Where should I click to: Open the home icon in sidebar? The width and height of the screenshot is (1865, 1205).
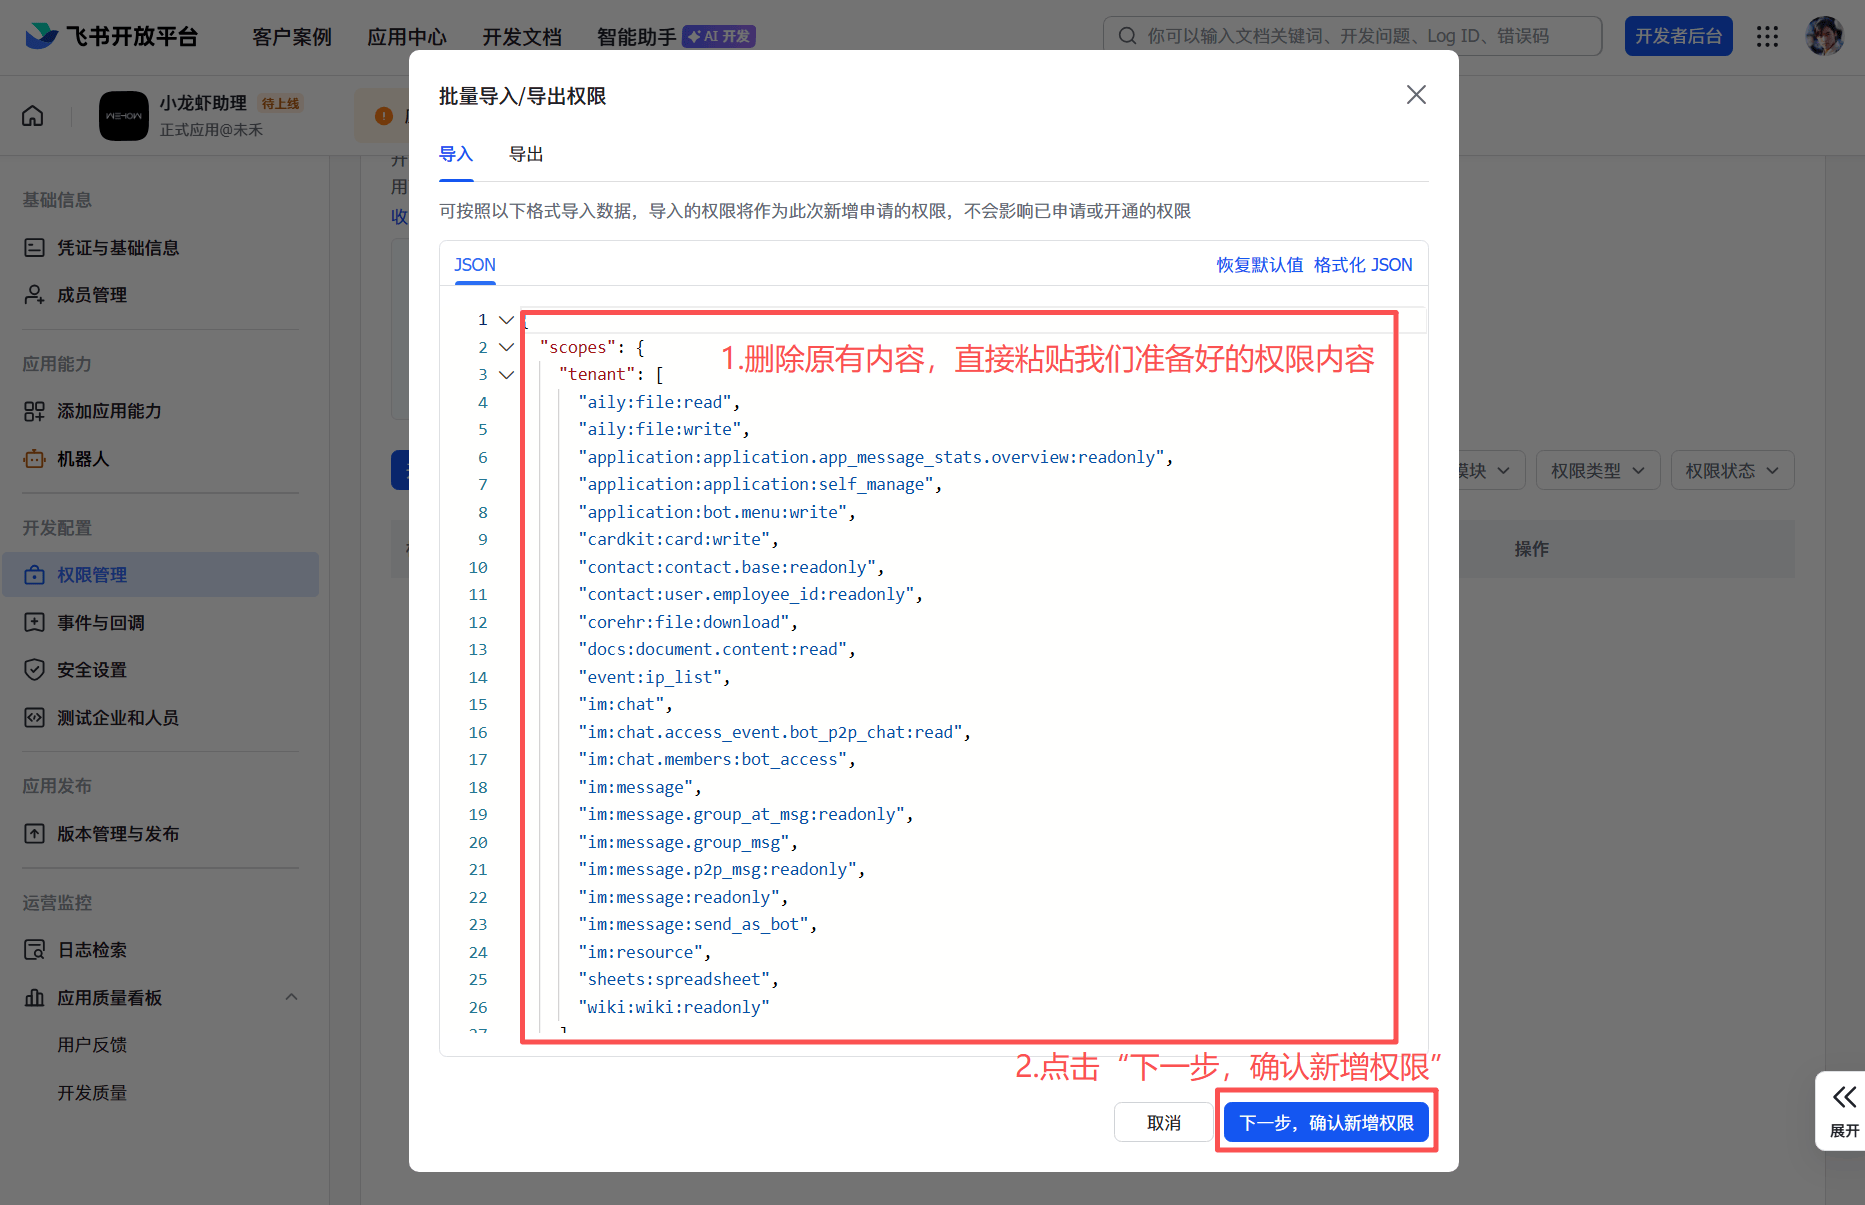pyautogui.click(x=32, y=116)
